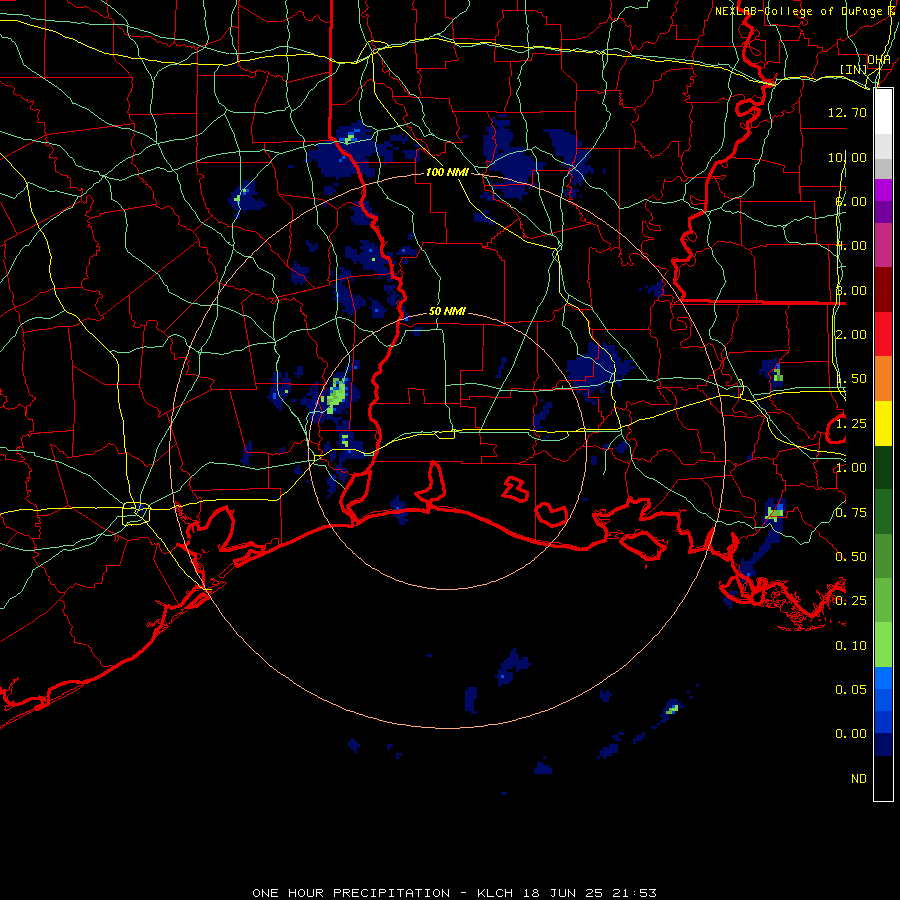The image size is (900, 900).
Task: Click the 1.25 scale label
Action: (x=851, y=424)
